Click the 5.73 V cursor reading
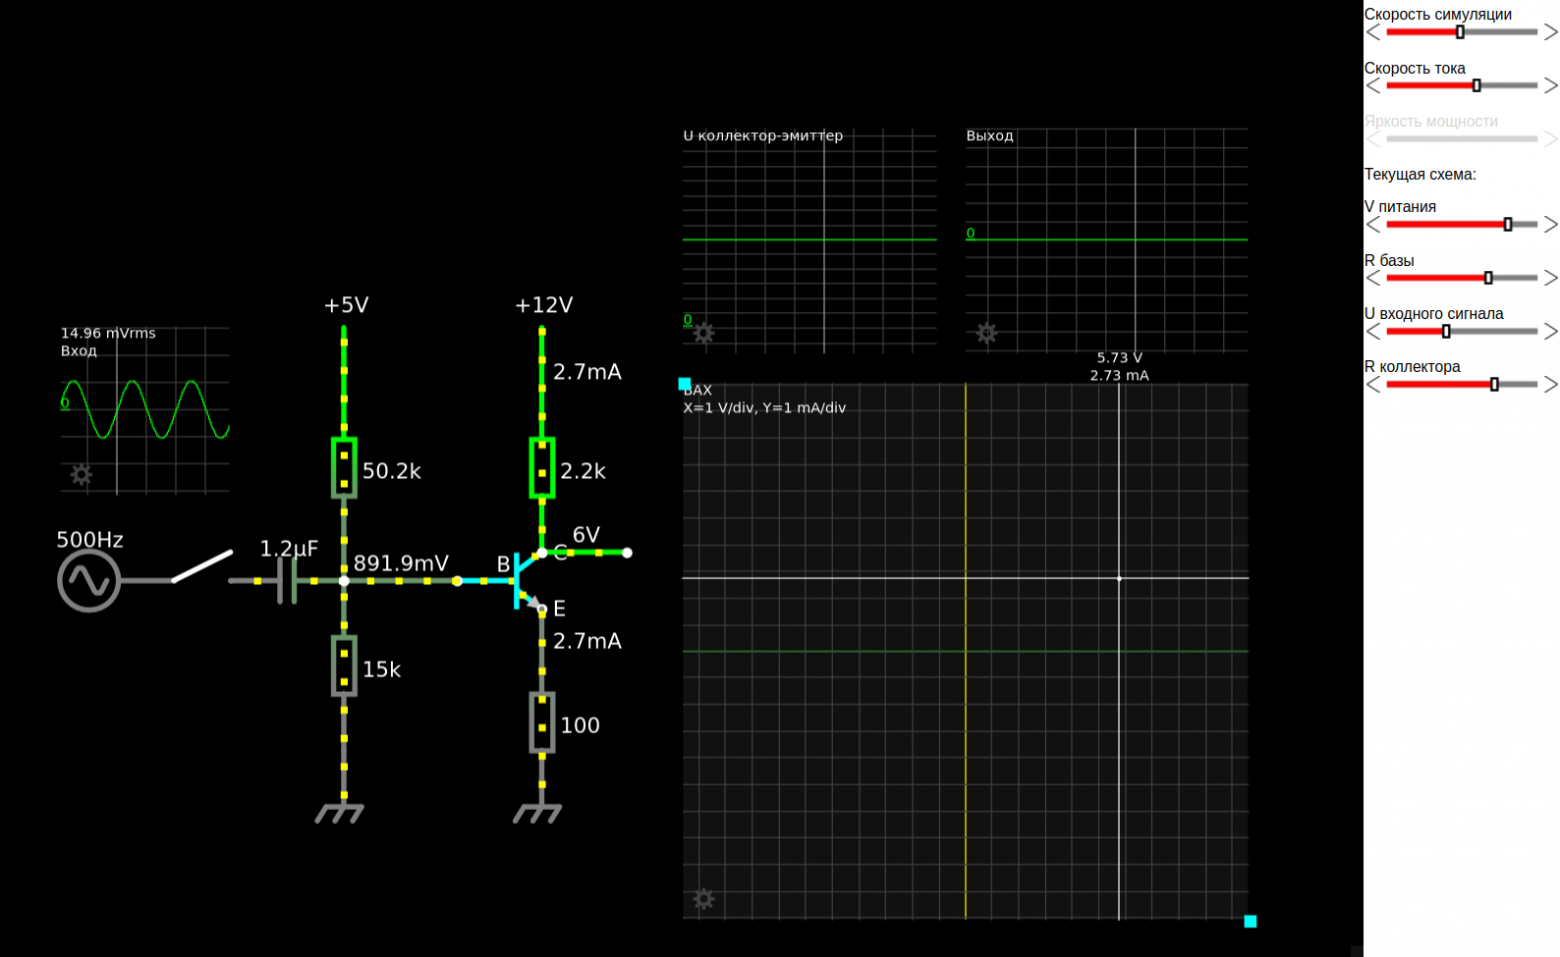Viewport: 1560px width, 957px height. pyautogui.click(x=1119, y=357)
